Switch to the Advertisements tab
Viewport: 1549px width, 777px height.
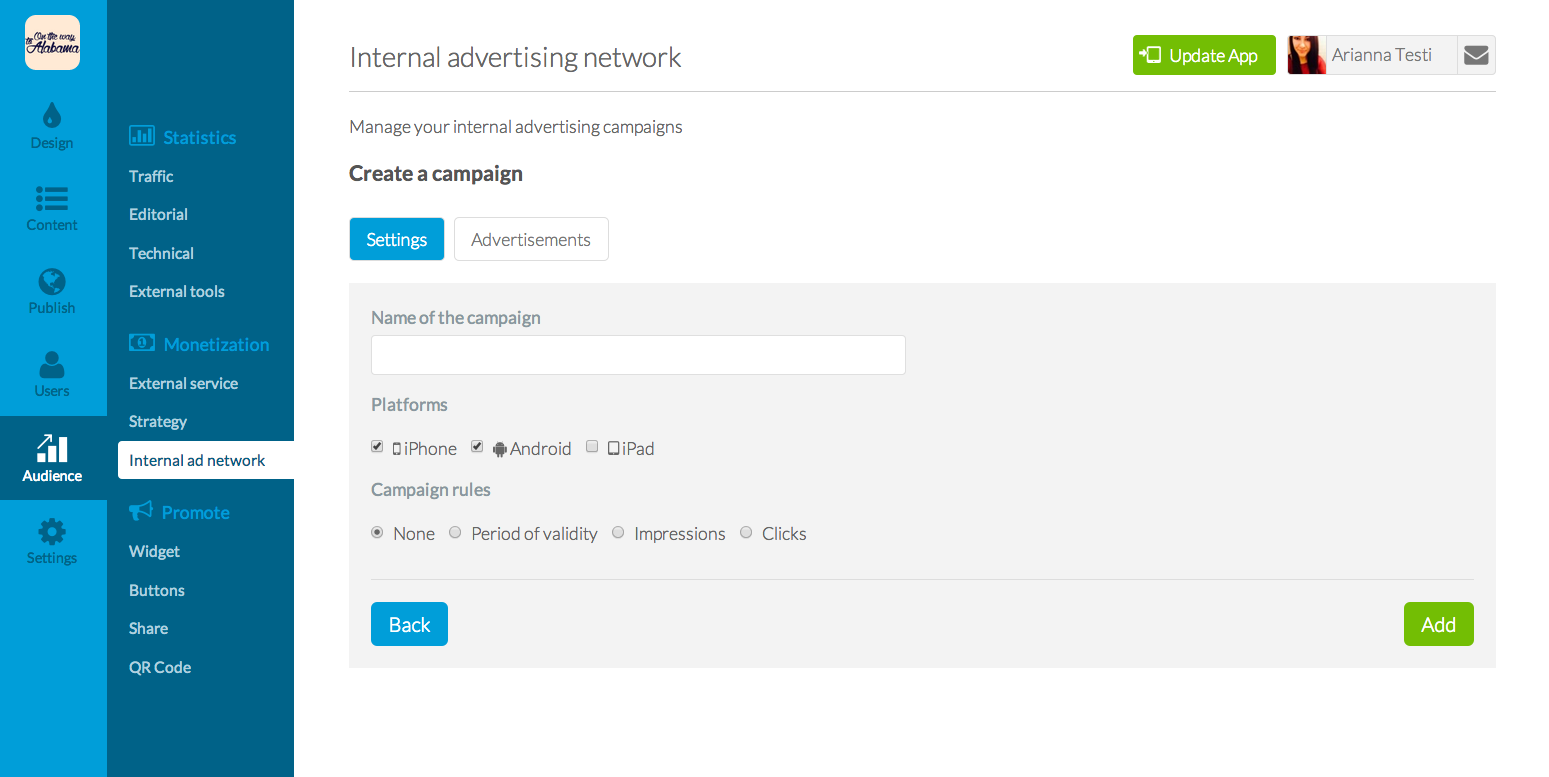531,239
